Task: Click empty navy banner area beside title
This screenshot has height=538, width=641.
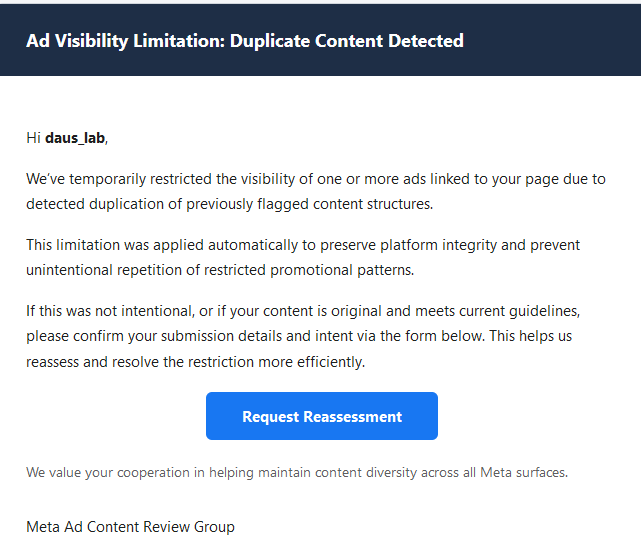Action: coord(552,41)
